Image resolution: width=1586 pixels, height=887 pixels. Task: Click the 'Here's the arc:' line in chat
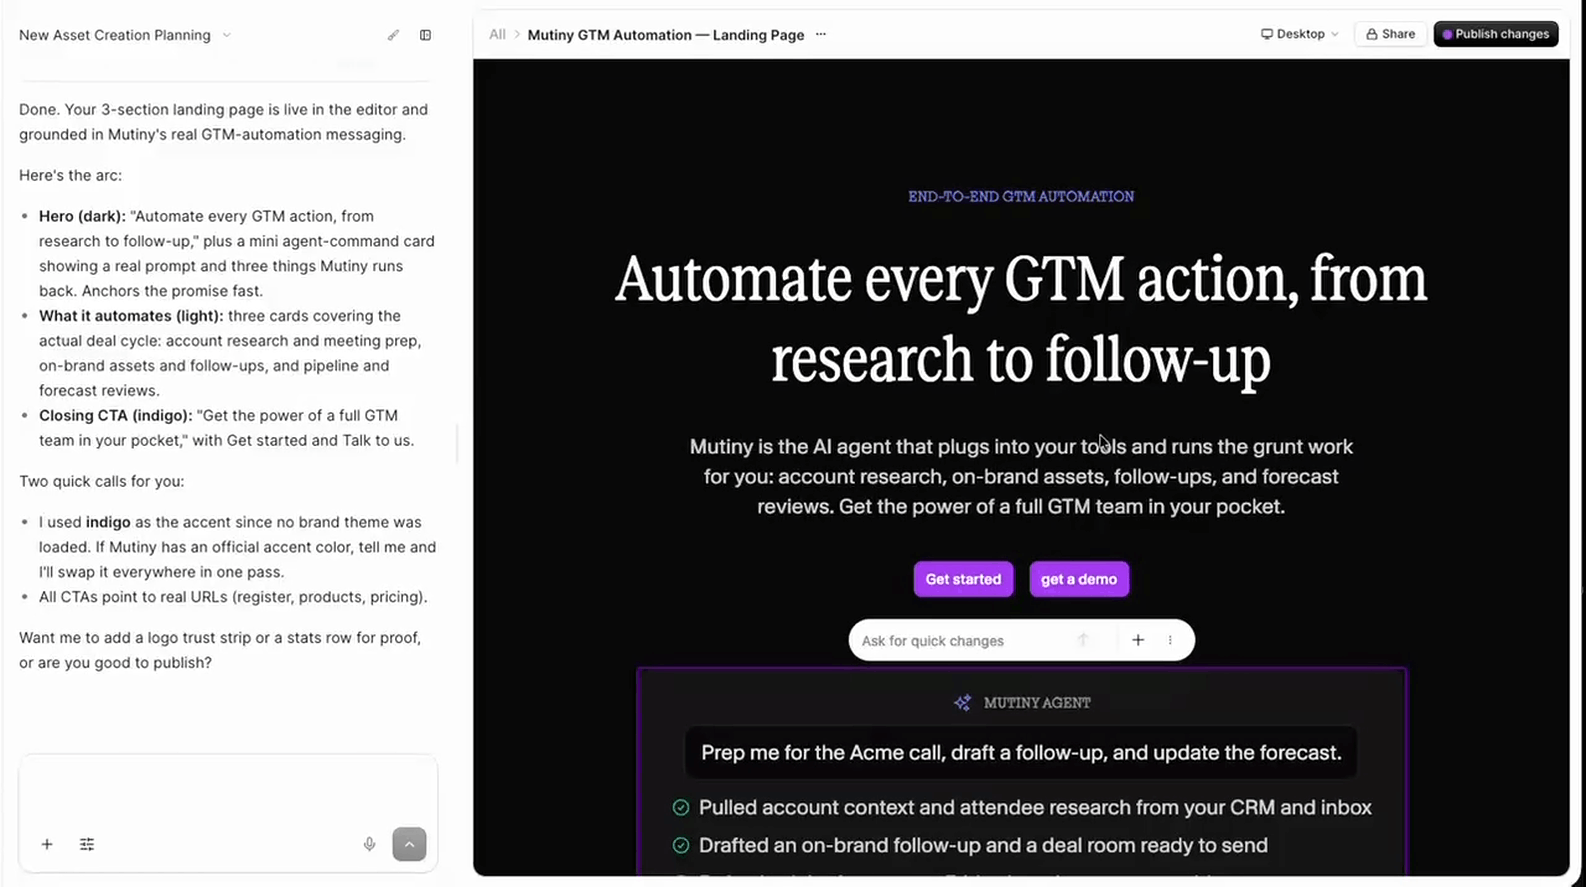70,175
